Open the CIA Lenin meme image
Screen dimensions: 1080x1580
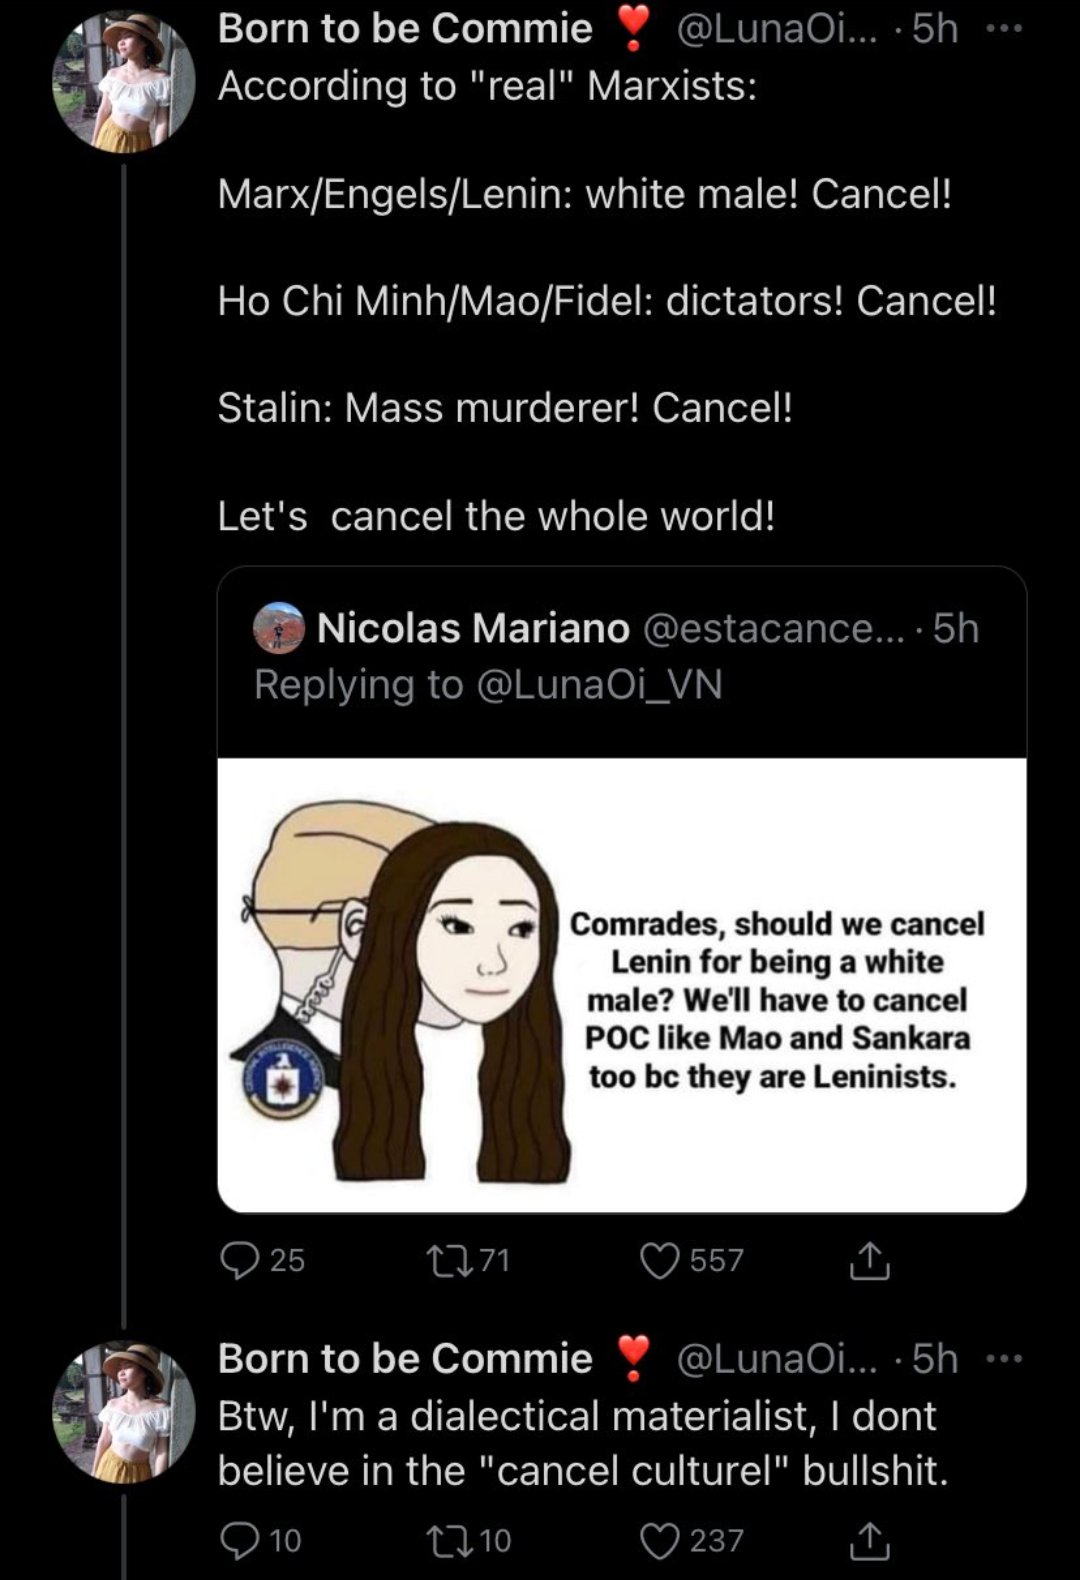[622, 985]
